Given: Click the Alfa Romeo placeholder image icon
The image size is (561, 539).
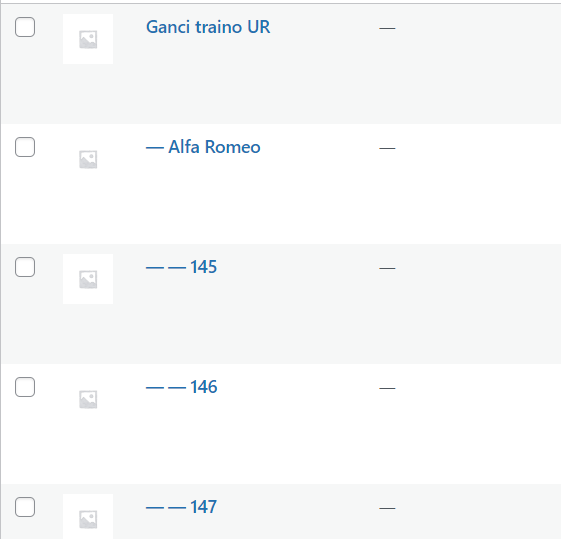Looking at the screenshot, I should point(88,159).
